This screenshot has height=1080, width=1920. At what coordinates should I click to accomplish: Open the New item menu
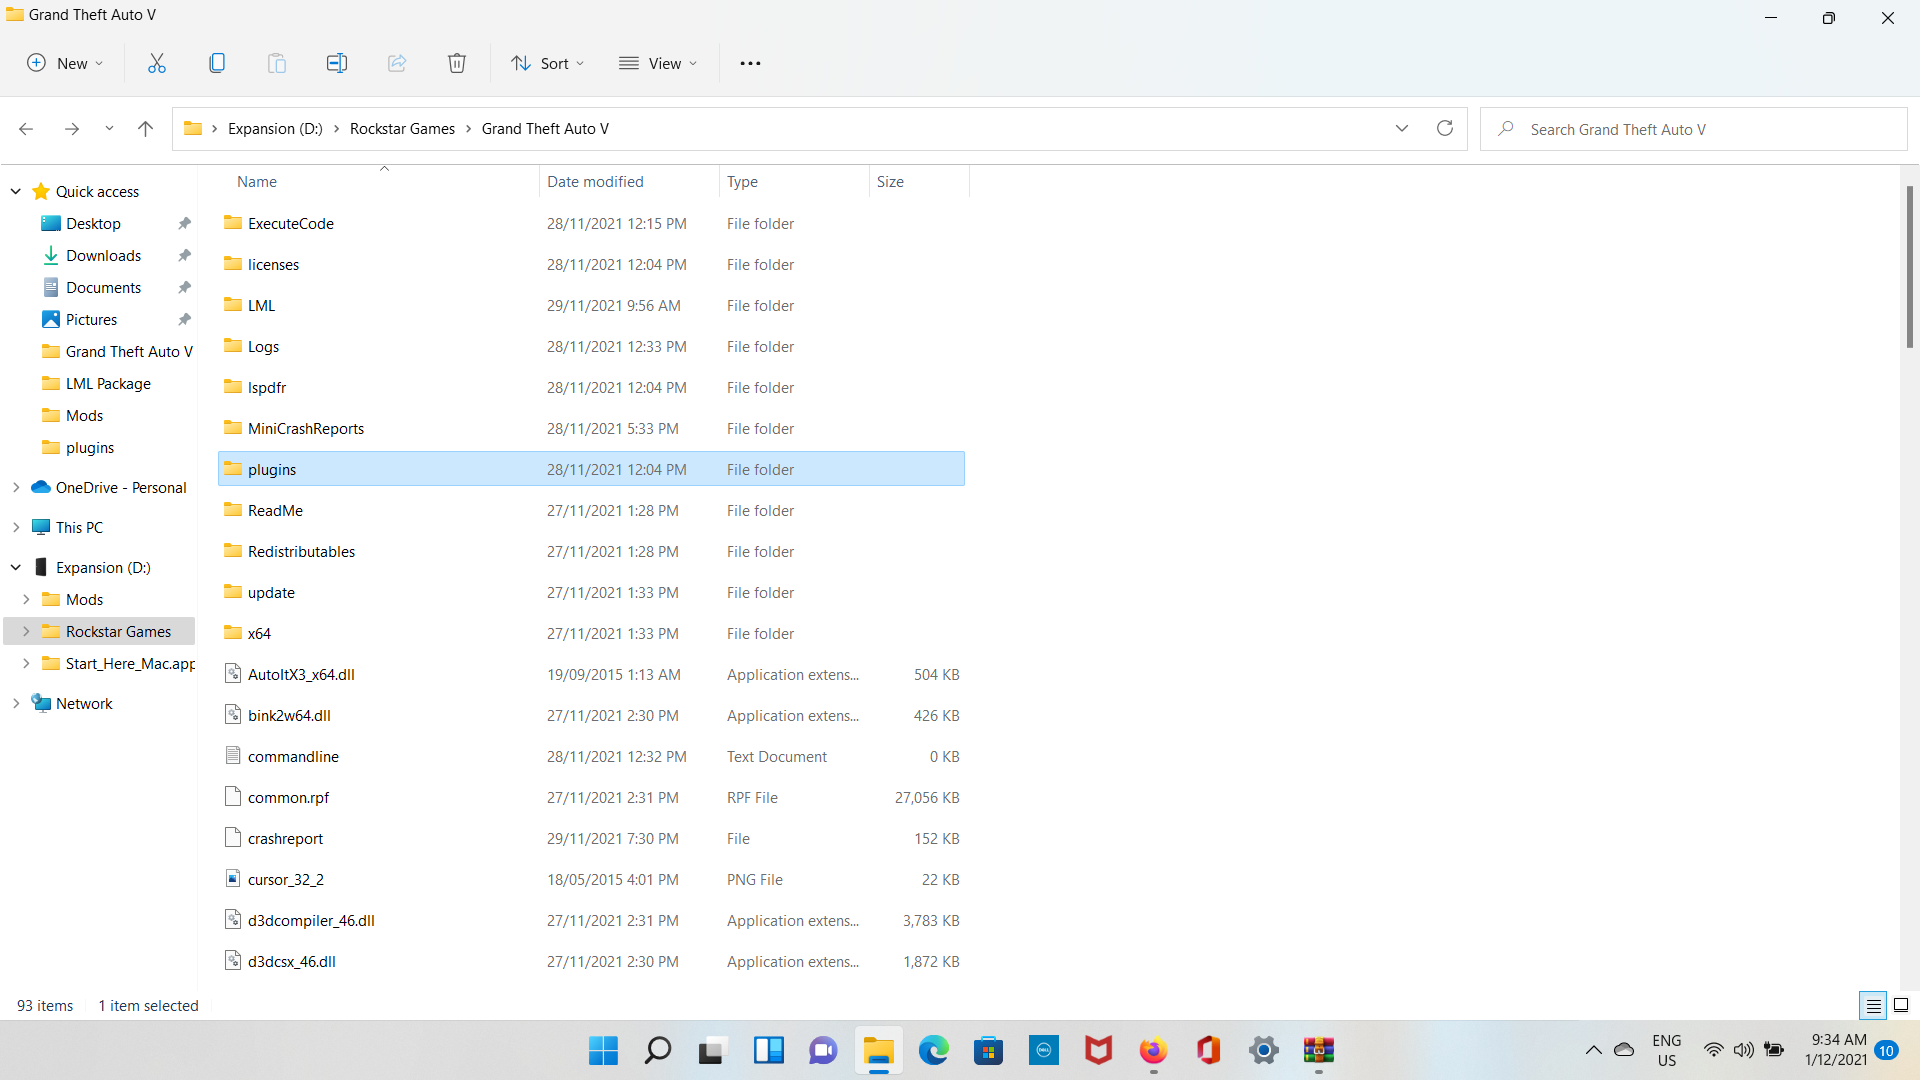pos(64,63)
